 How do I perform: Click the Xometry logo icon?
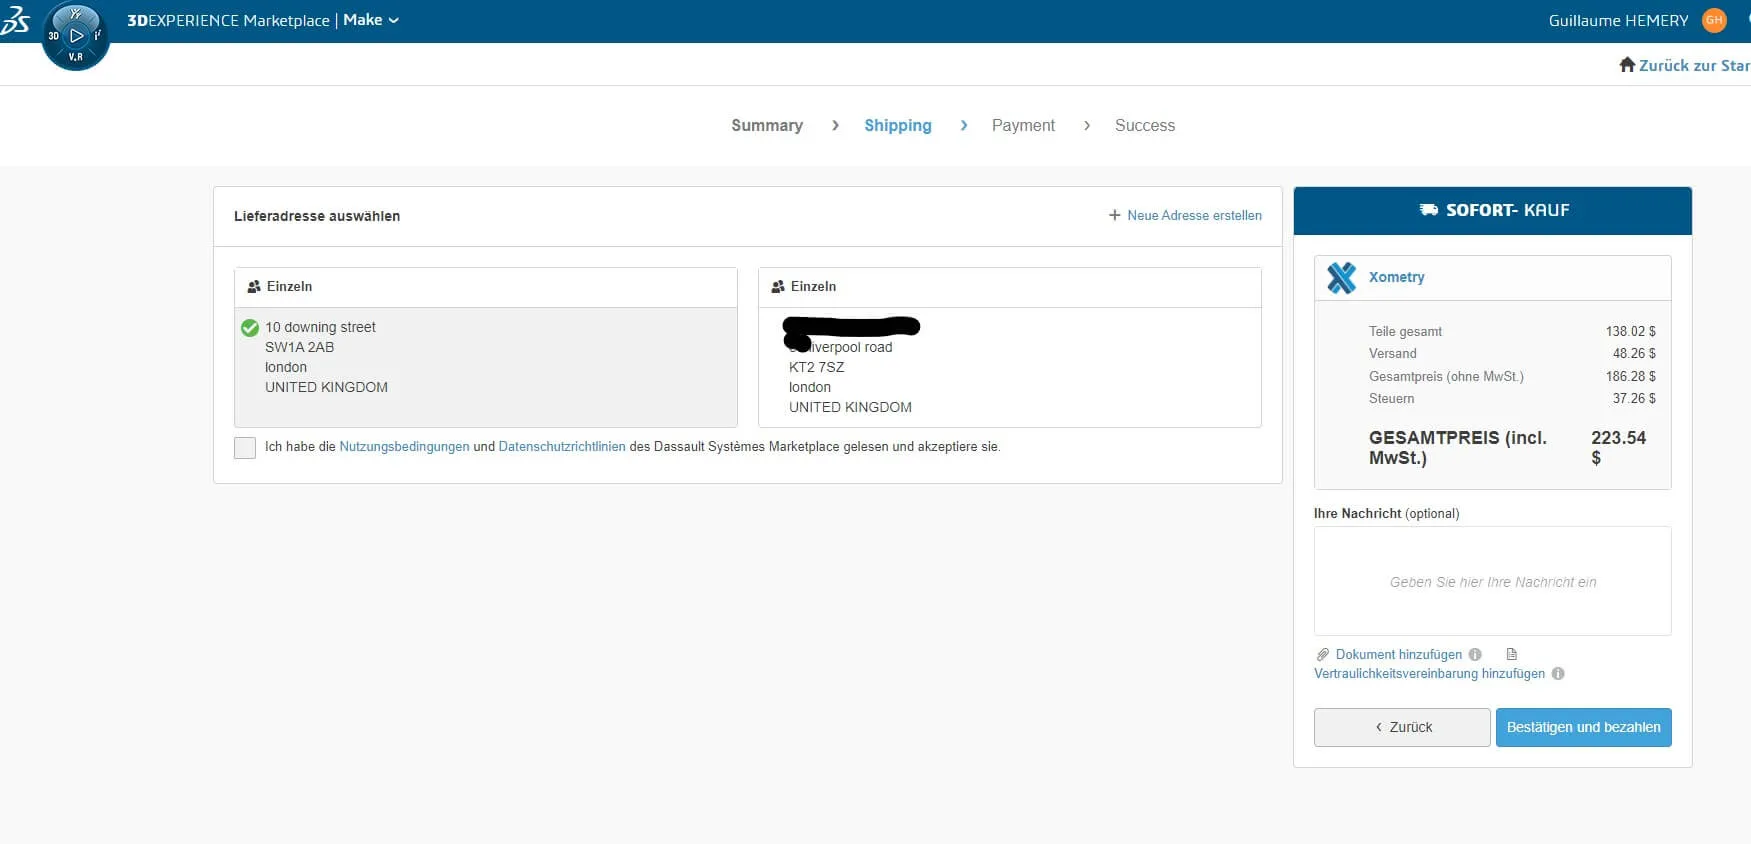click(1341, 277)
